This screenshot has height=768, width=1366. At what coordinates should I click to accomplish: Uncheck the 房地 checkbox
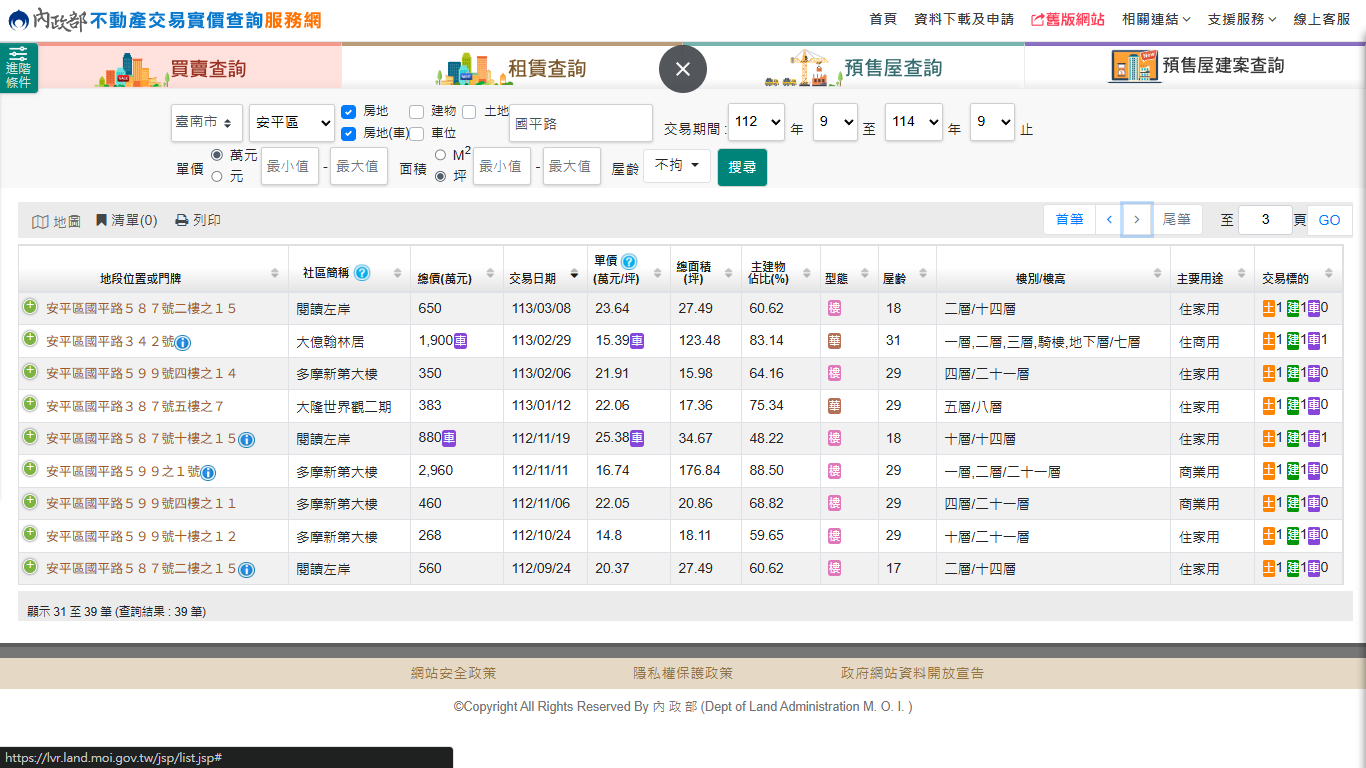coord(348,112)
